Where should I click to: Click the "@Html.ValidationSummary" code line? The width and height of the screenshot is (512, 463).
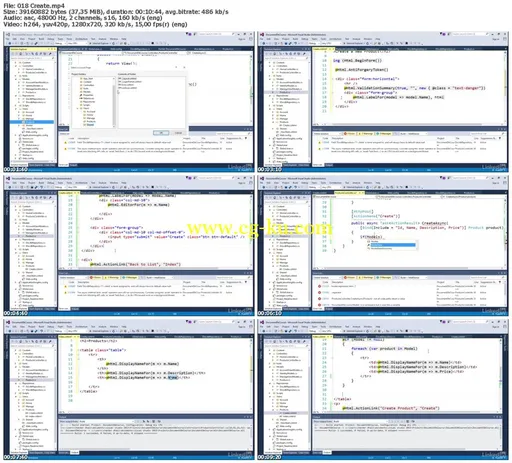click(x=415, y=88)
